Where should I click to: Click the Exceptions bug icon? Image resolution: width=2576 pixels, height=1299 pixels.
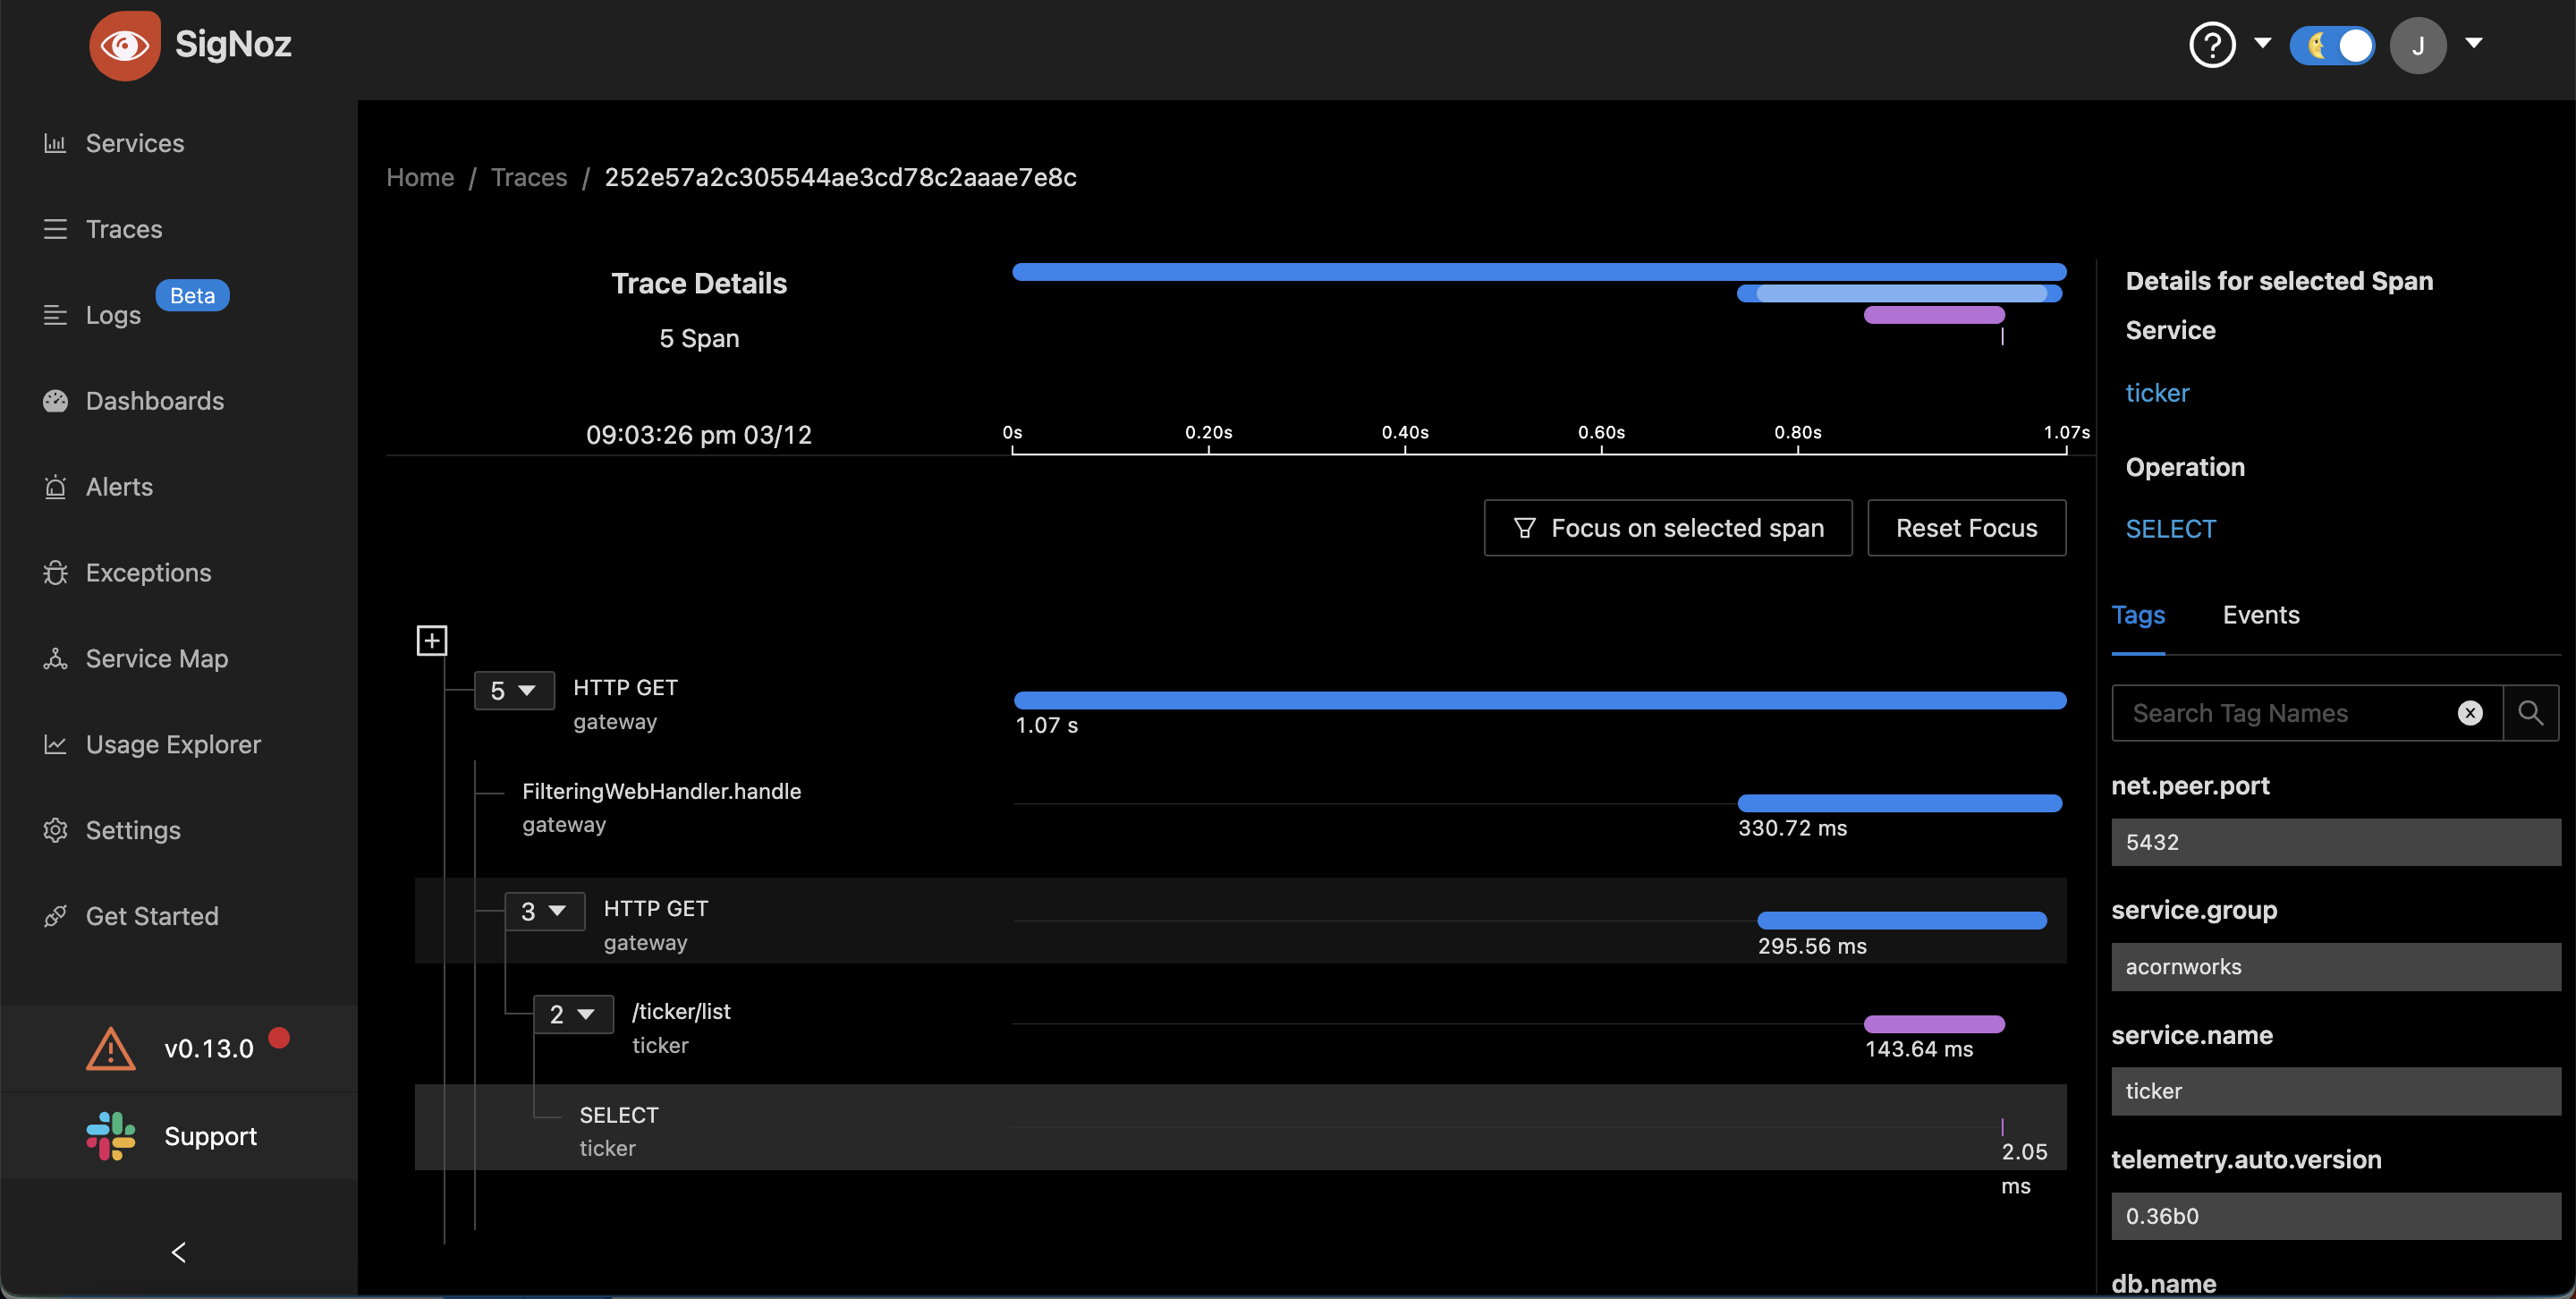tap(55, 573)
